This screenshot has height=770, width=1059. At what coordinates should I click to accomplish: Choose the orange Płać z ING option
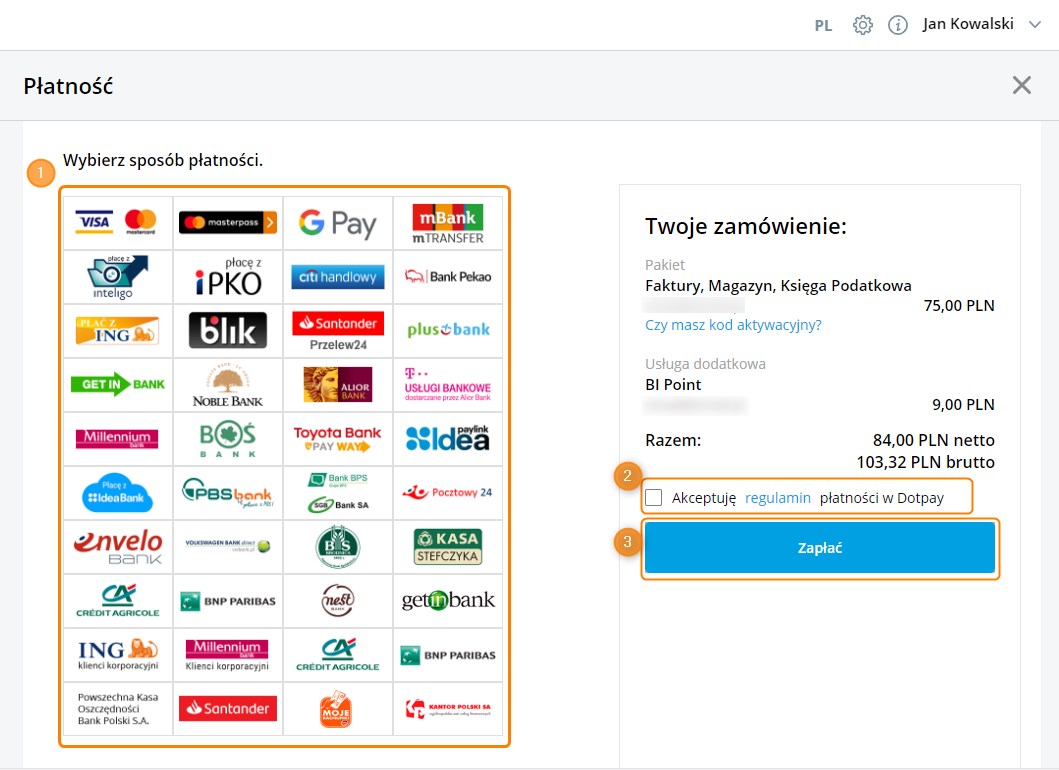[118, 331]
